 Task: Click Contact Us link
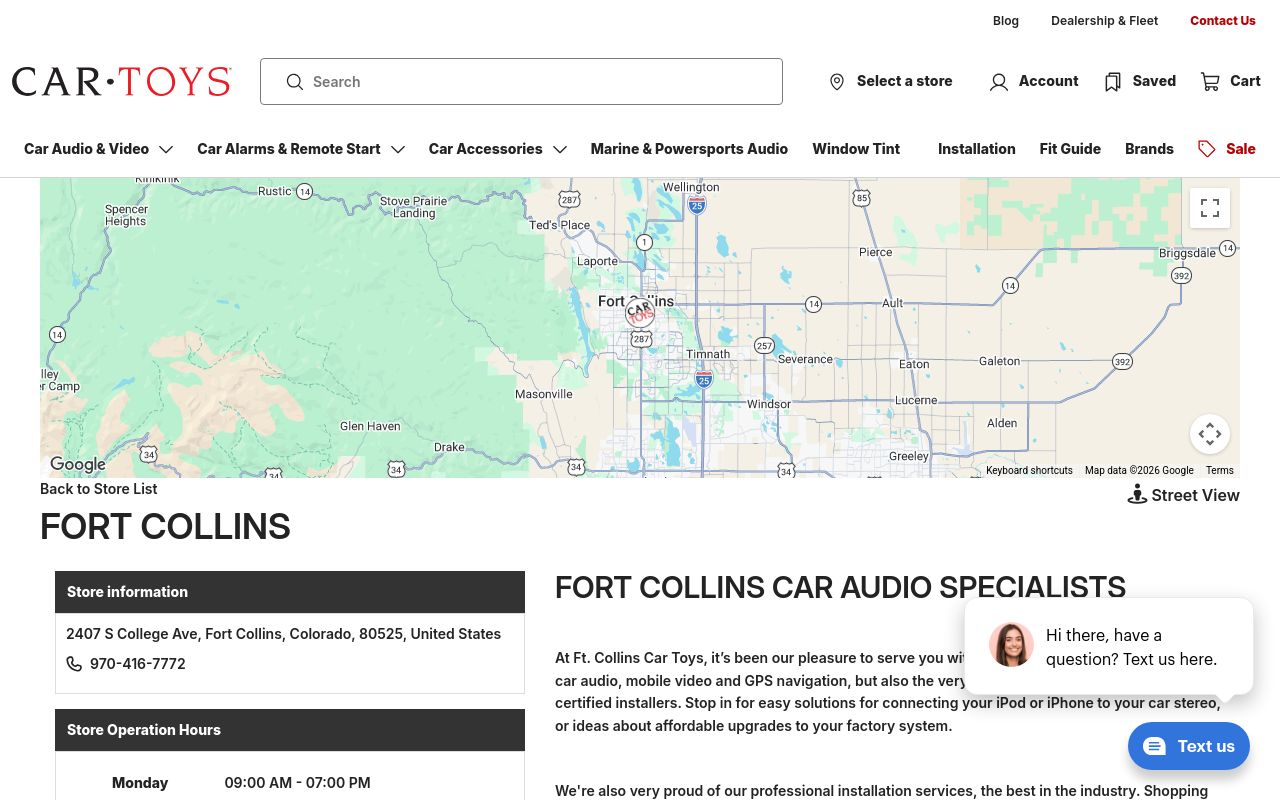point(1223,21)
